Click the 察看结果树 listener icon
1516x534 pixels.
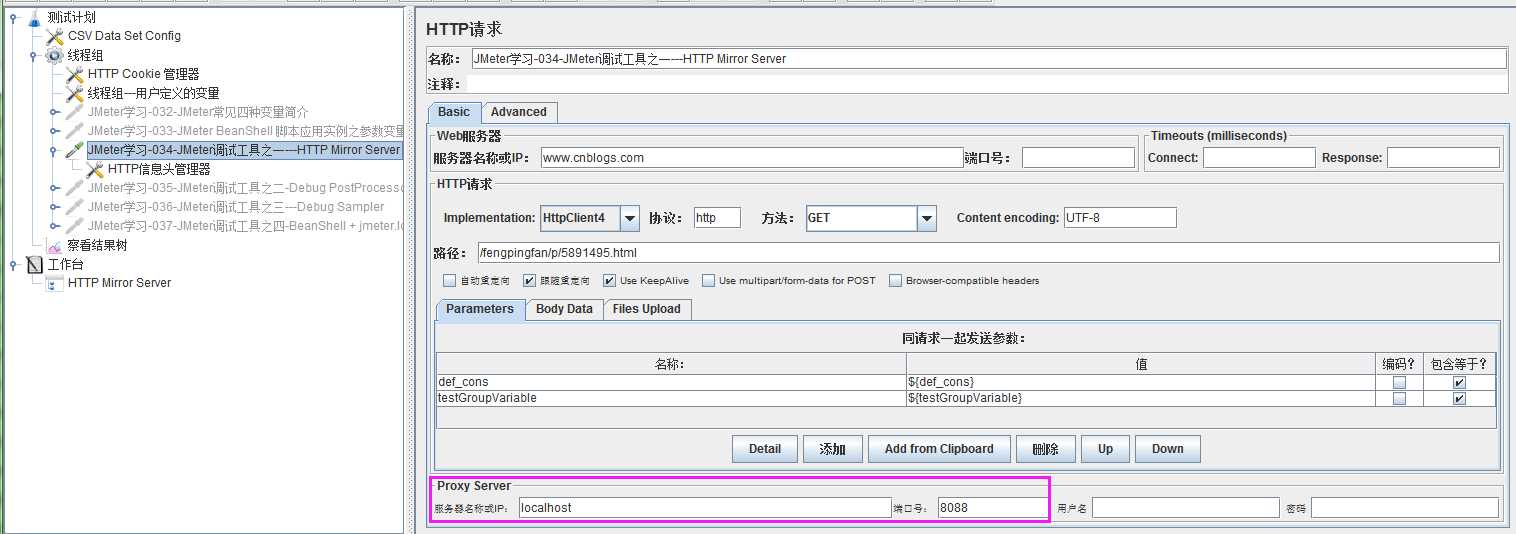coord(54,245)
